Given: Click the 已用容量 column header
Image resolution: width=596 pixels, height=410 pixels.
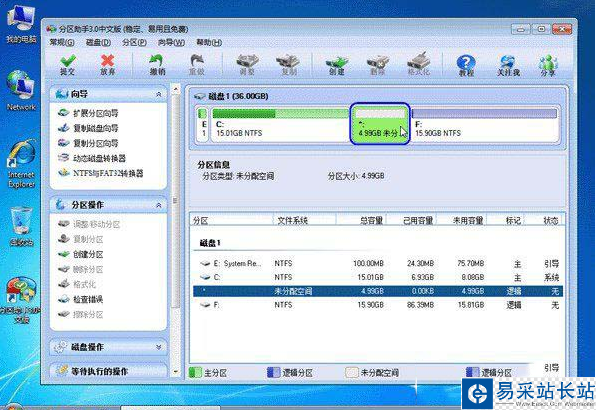Looking at the screenshot, I should click(412, 220).
